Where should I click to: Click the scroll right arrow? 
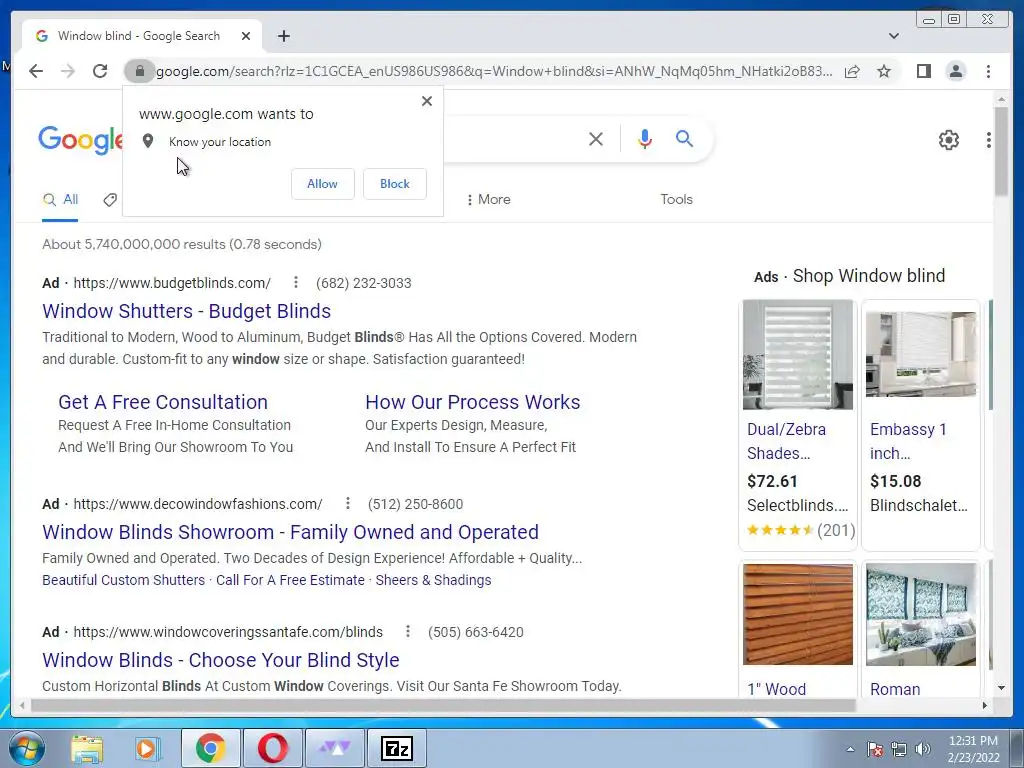[985, 705]
